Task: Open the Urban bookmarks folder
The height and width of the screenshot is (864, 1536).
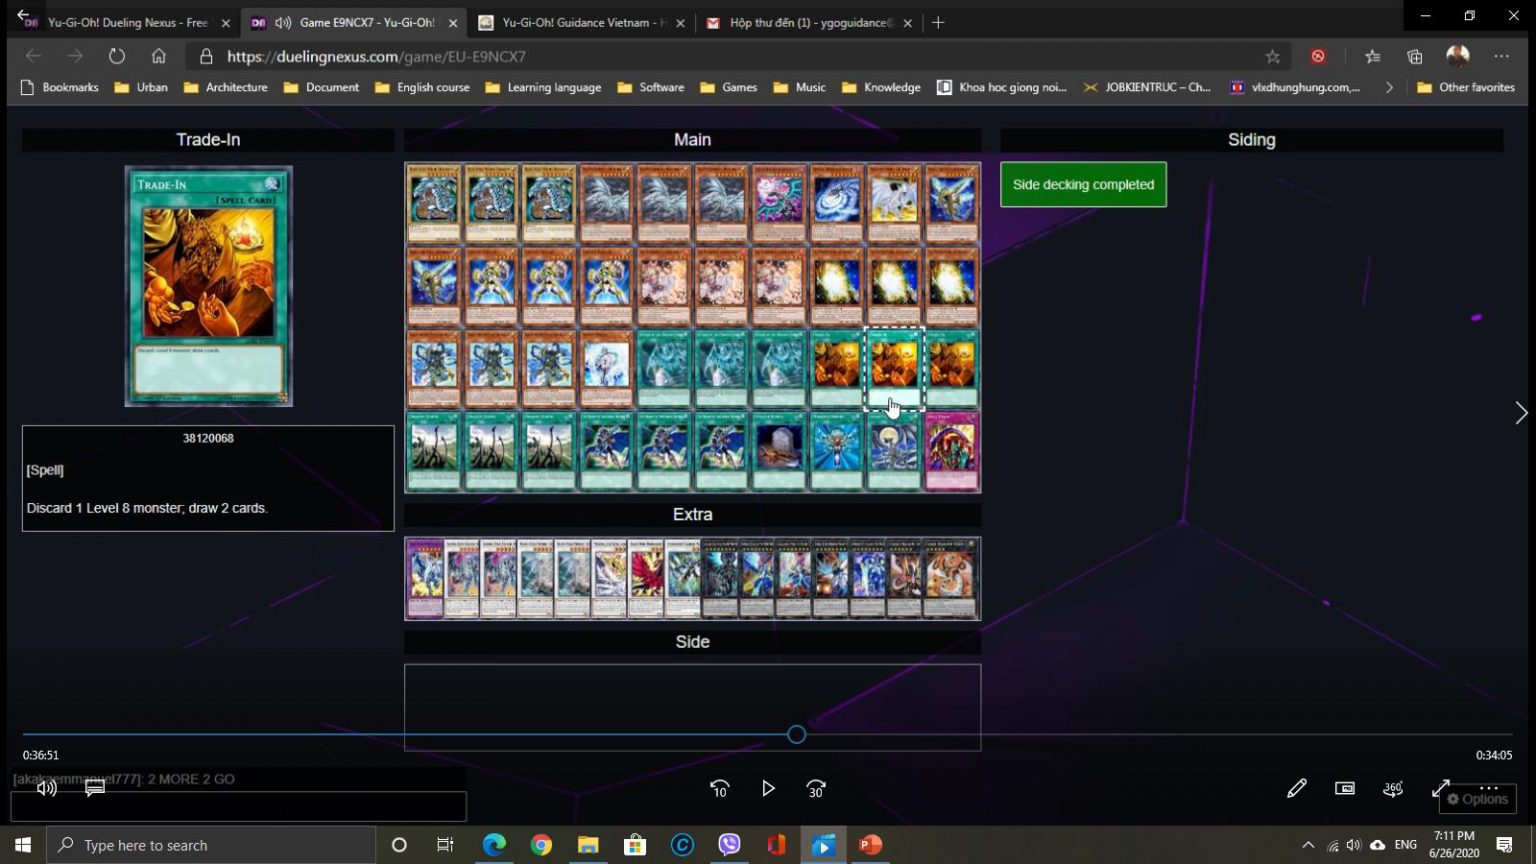Action: (141, 87)
